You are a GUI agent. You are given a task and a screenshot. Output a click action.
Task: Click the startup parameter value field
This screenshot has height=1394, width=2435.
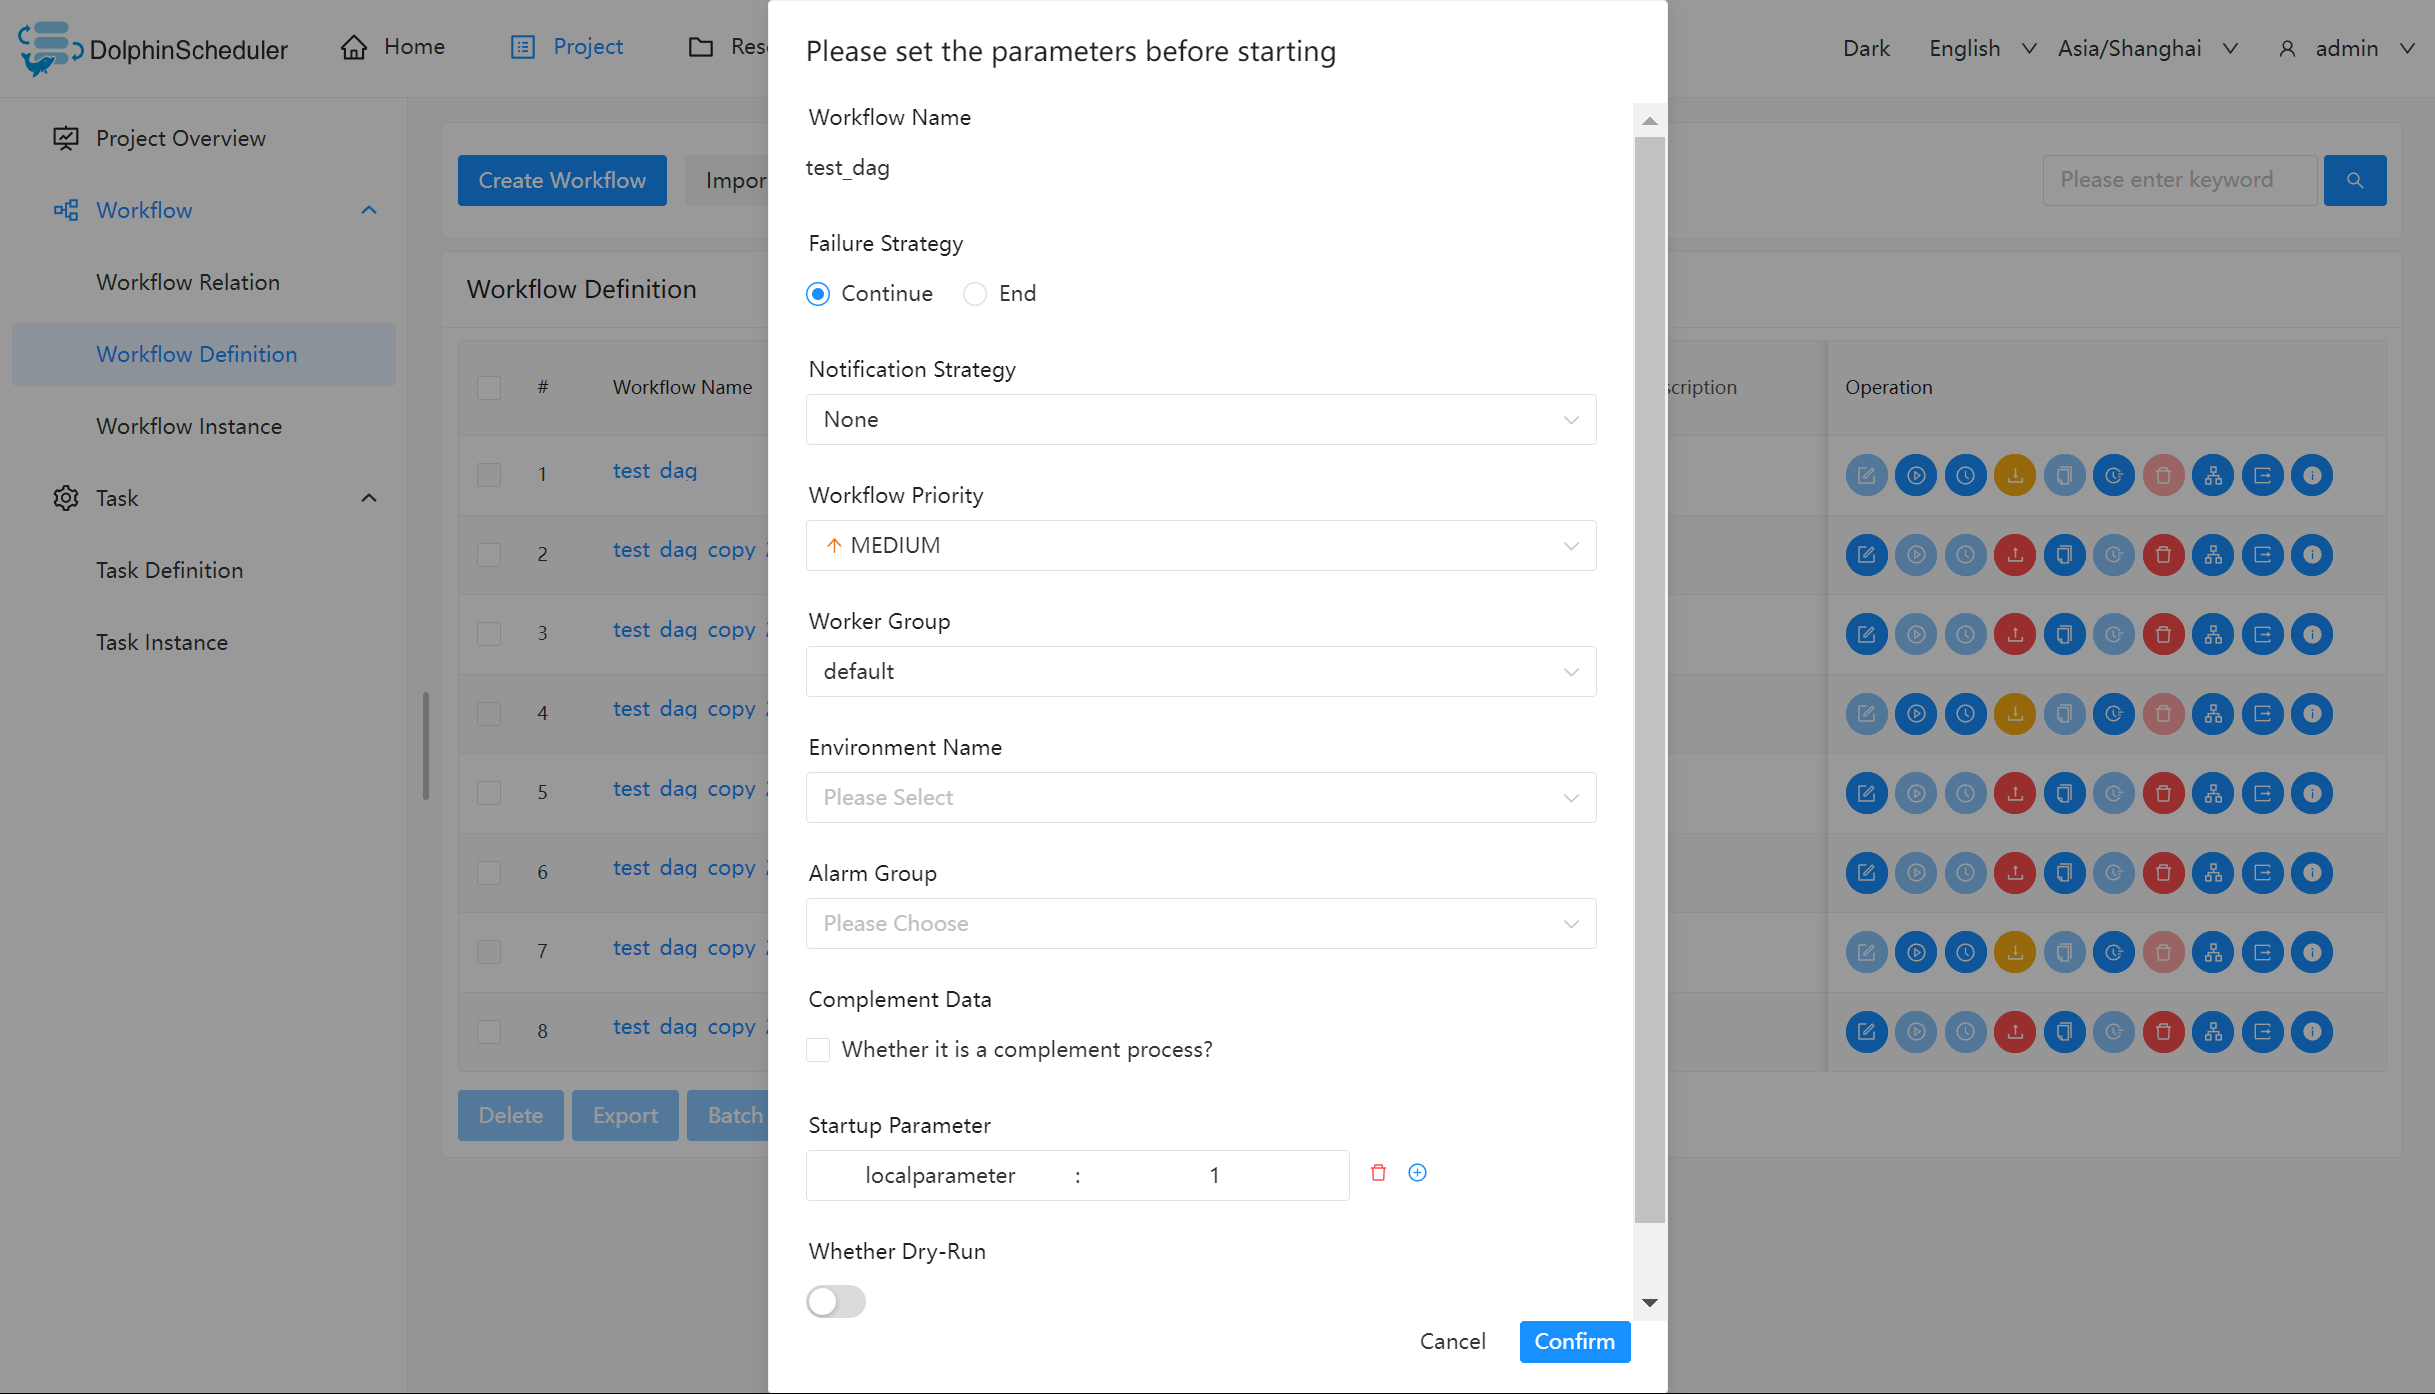(1214, 1175)
